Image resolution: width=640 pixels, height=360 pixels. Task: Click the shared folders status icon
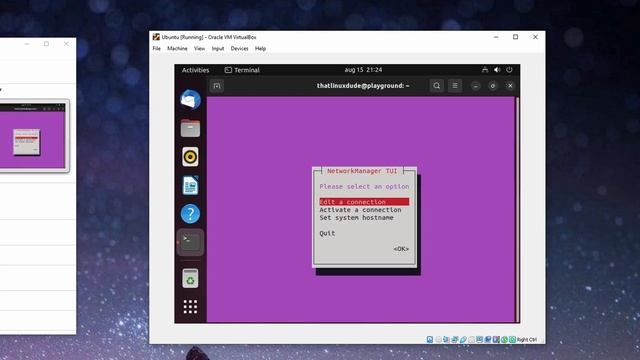[x=471, y=340]
